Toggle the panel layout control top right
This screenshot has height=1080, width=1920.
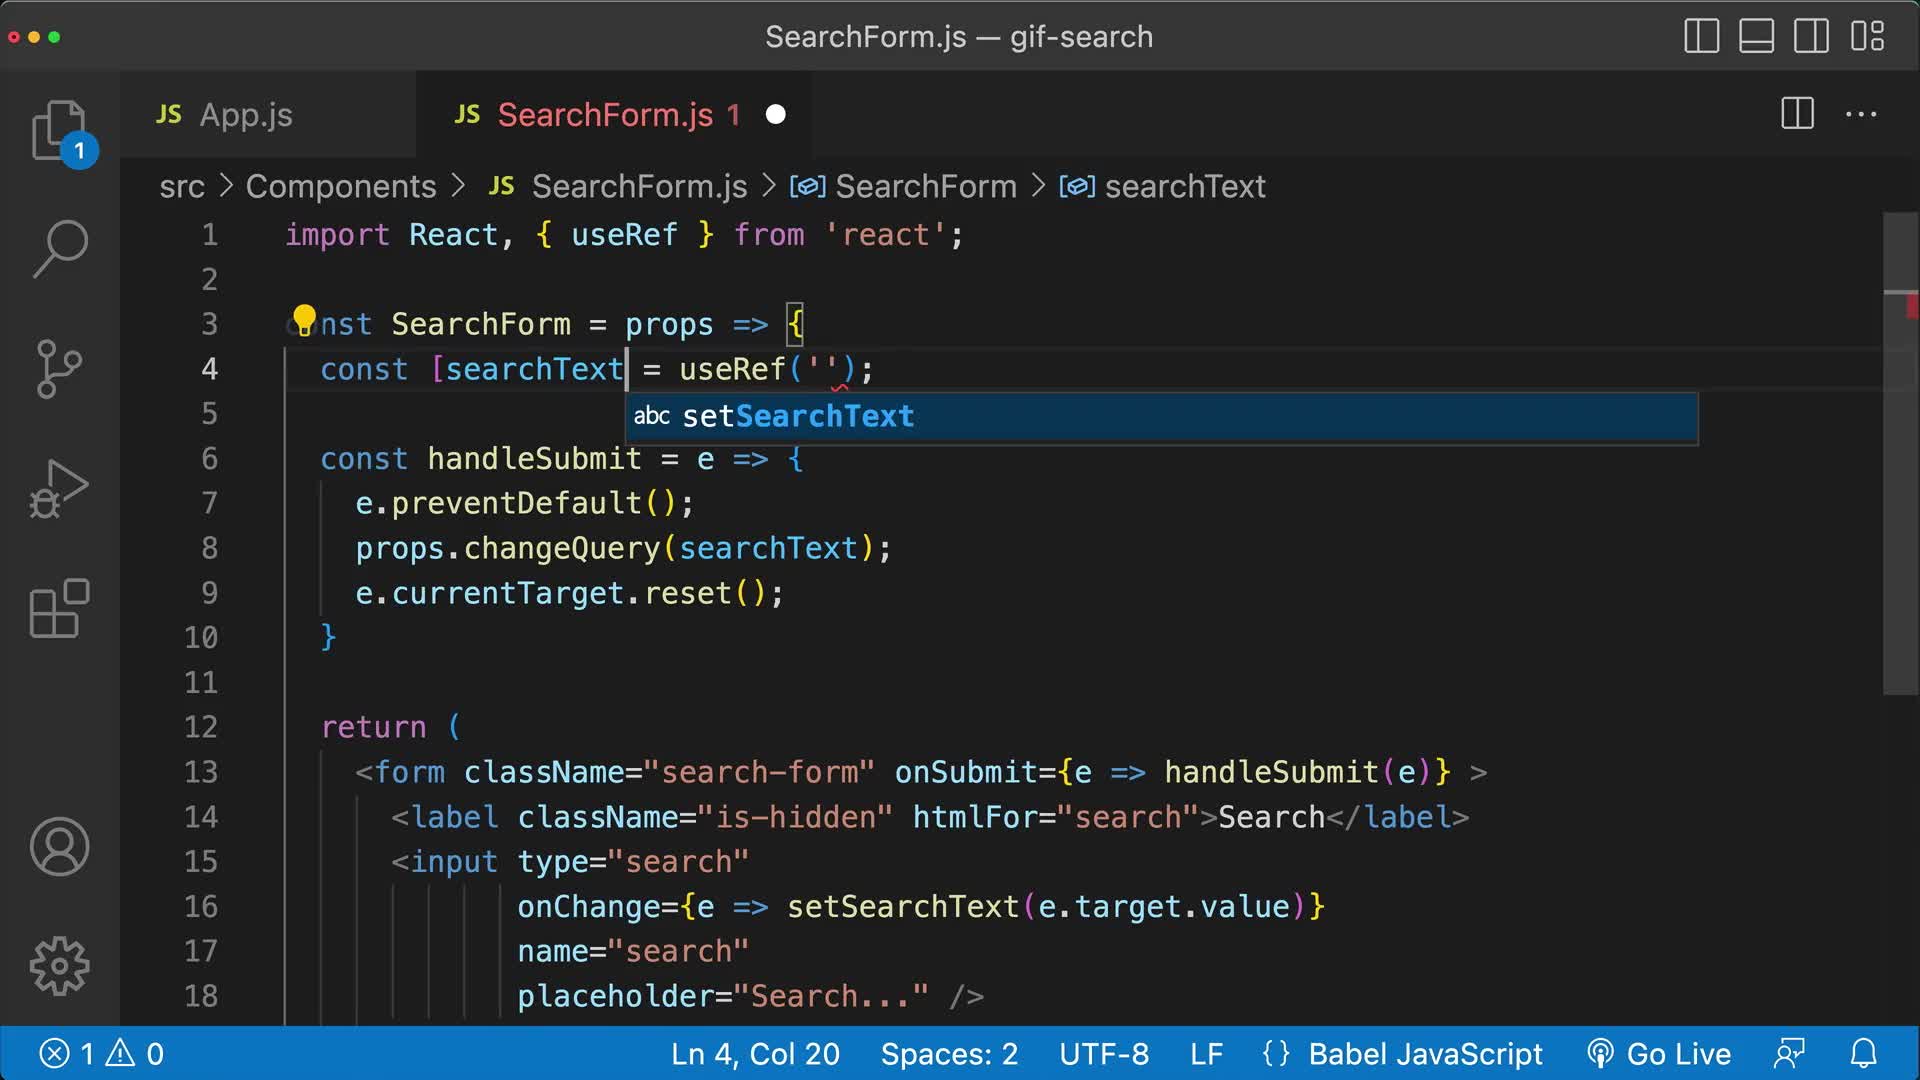point(1756,37)
